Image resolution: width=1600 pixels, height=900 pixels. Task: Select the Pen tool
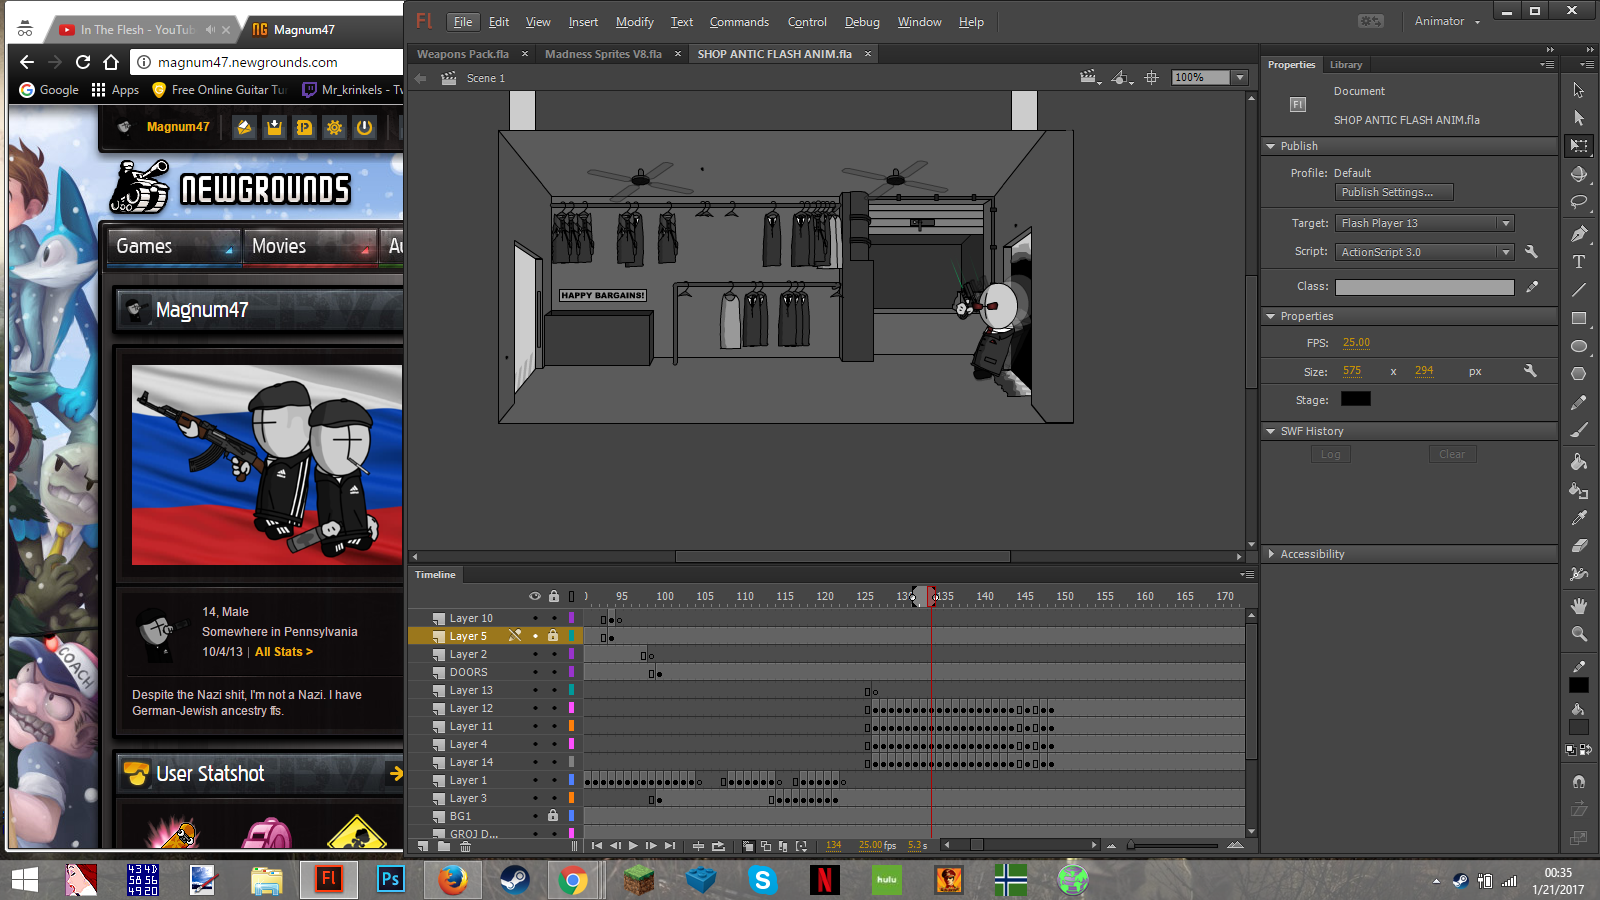pos(1579,234)
